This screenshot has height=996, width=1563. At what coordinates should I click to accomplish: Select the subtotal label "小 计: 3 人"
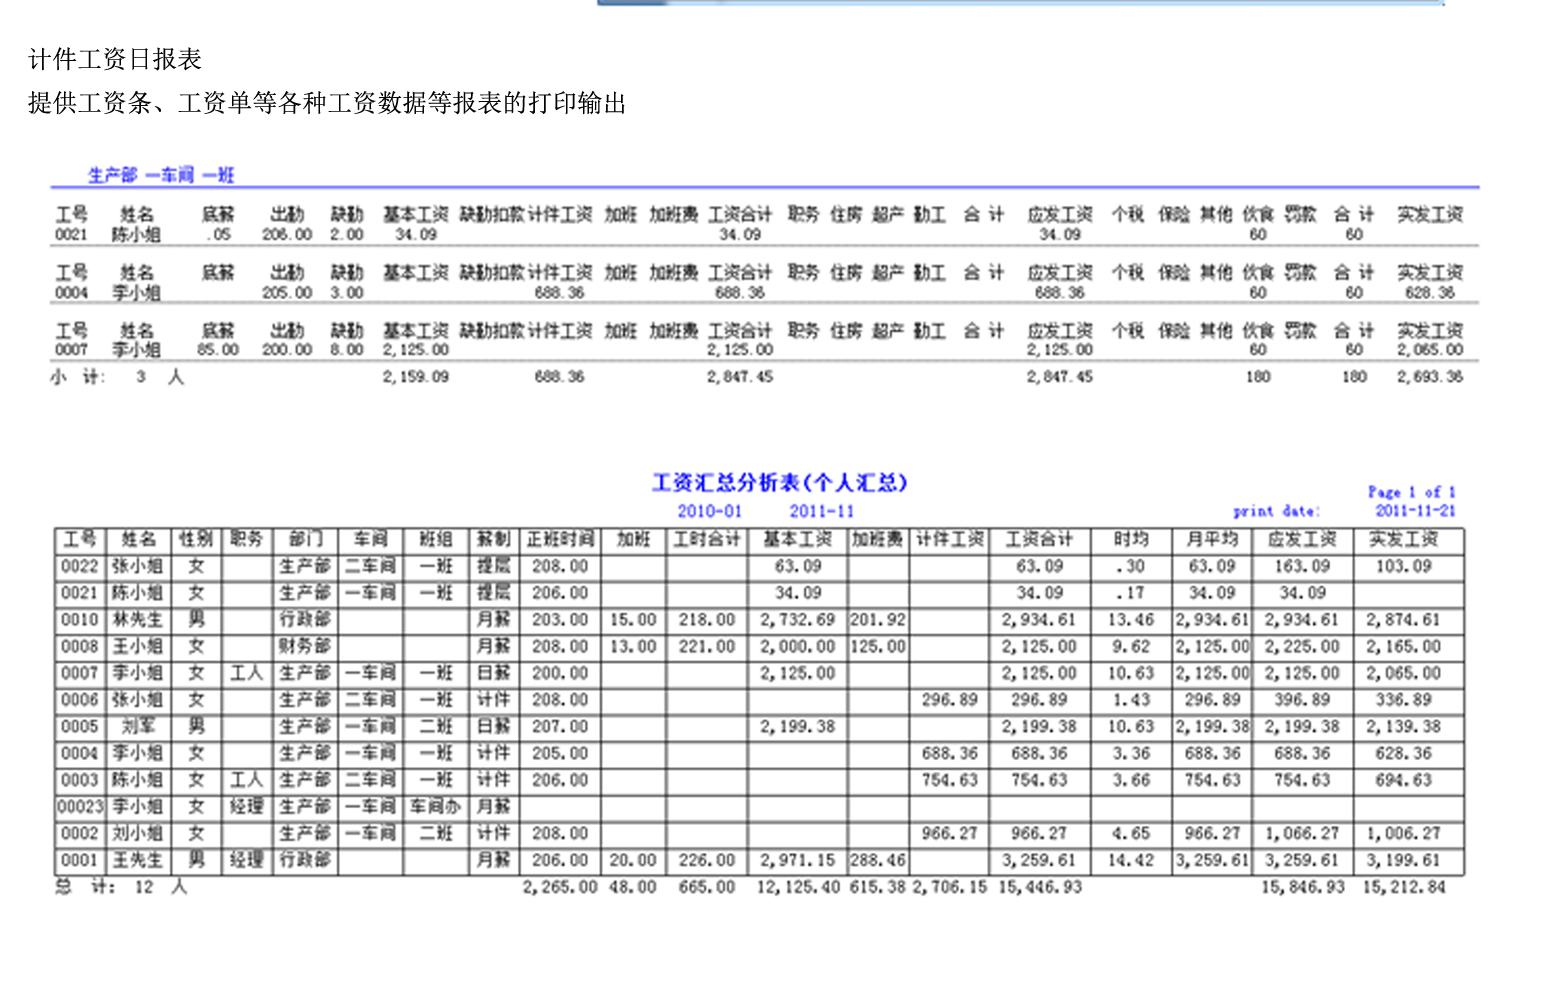[x=117, y=377]
